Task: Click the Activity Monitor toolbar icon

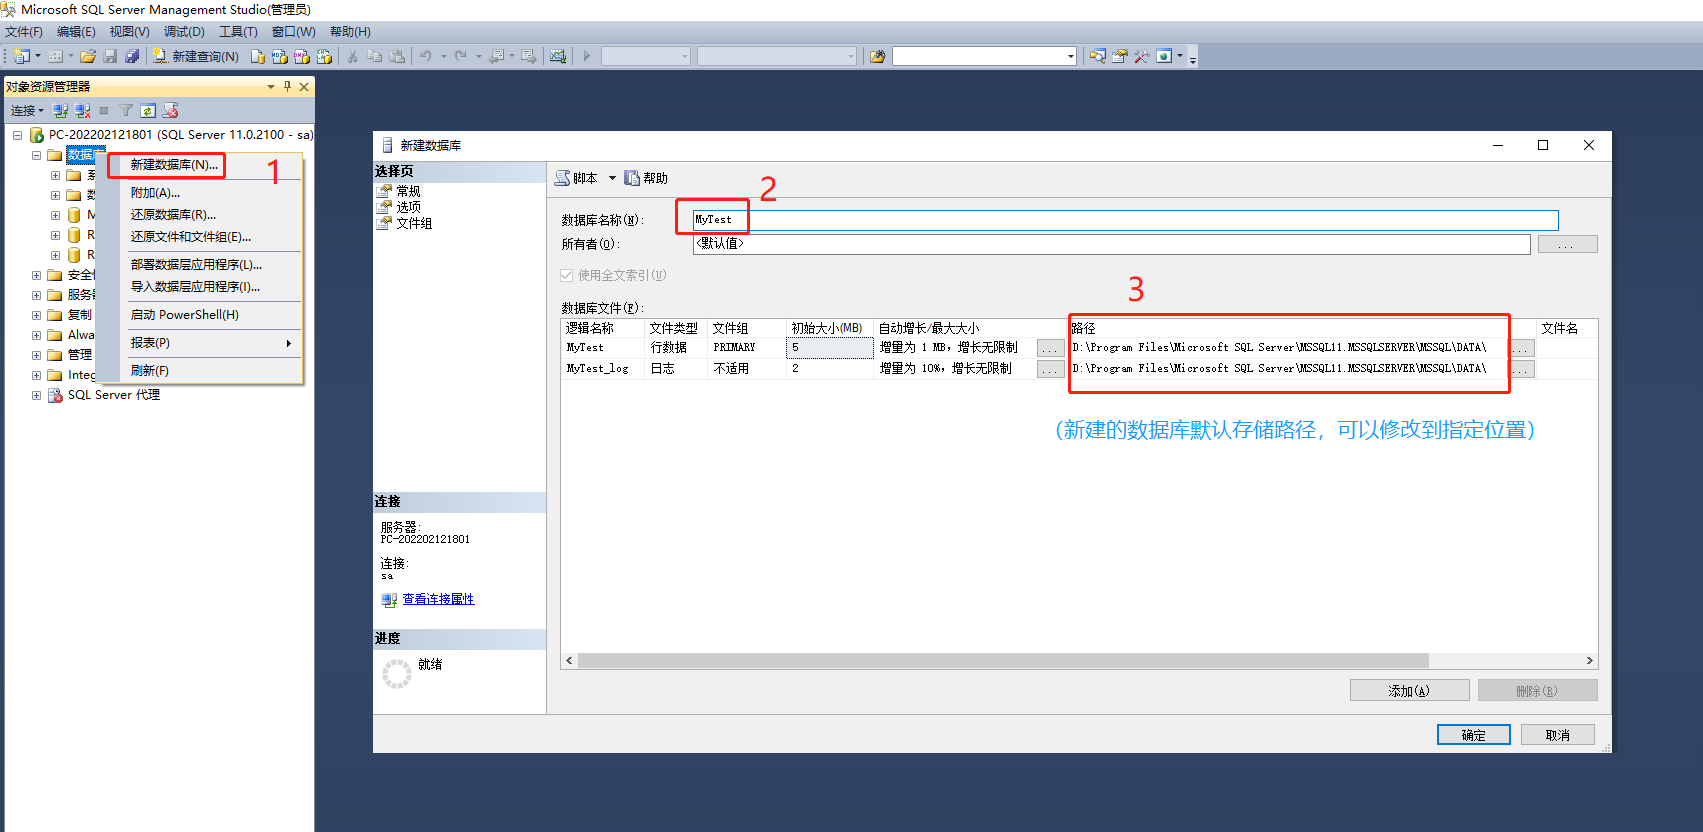Action: [558, 56]
